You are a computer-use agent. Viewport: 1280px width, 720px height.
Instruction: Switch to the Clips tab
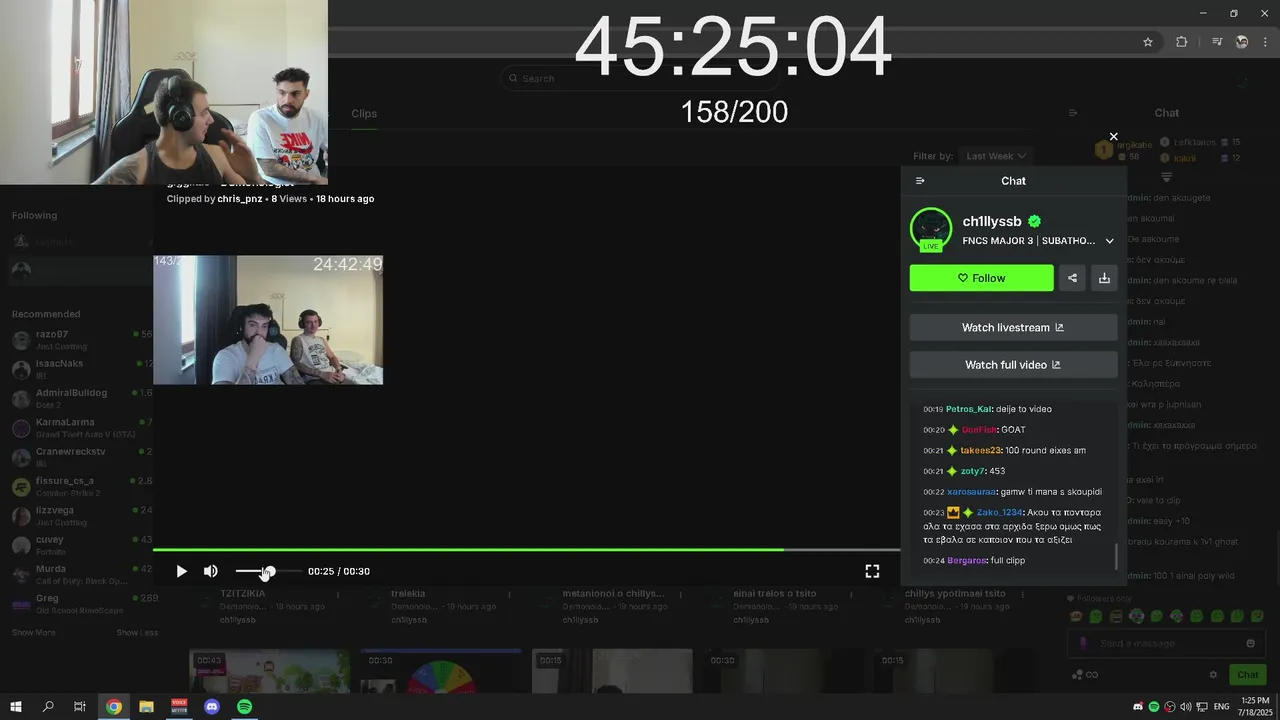pos(364,114)
